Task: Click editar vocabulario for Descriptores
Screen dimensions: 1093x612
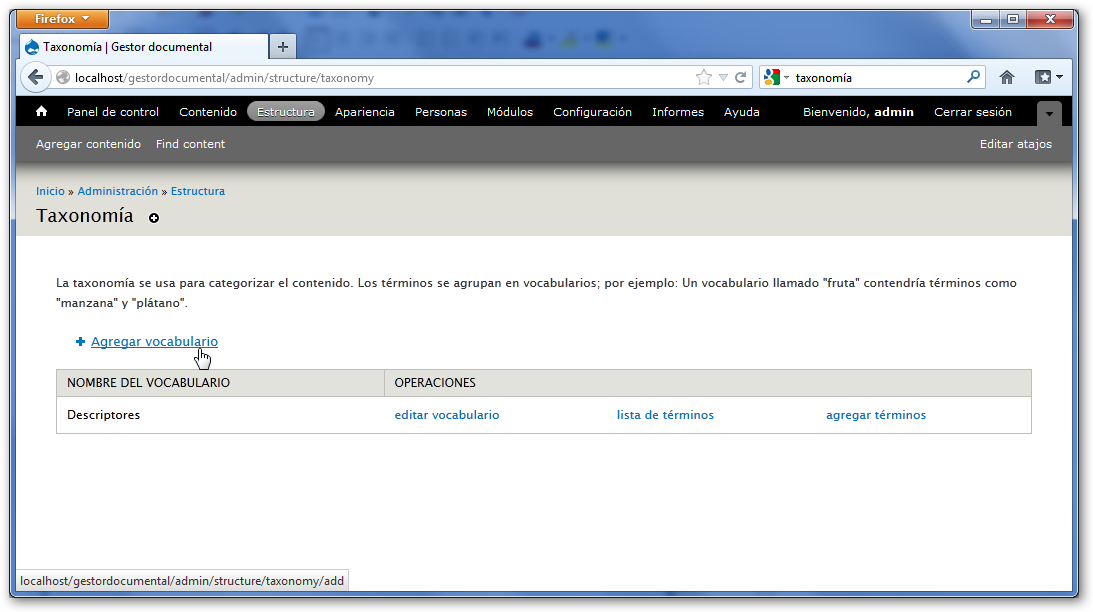Action: [x=447, y=415]
